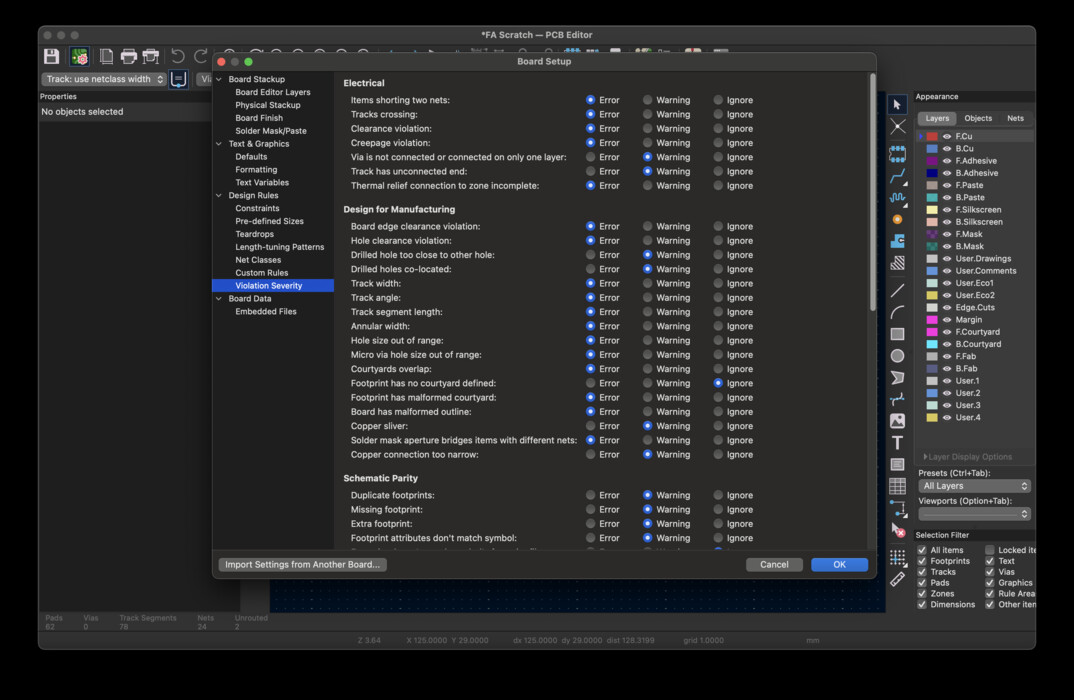The image size is (1074, 700).
Task: Select the Measure ruler tool
Action: click(897, 579)
